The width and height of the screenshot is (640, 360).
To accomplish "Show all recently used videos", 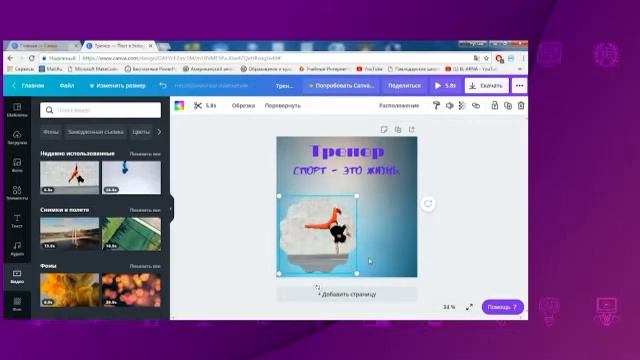I will (x=145, y=154).
